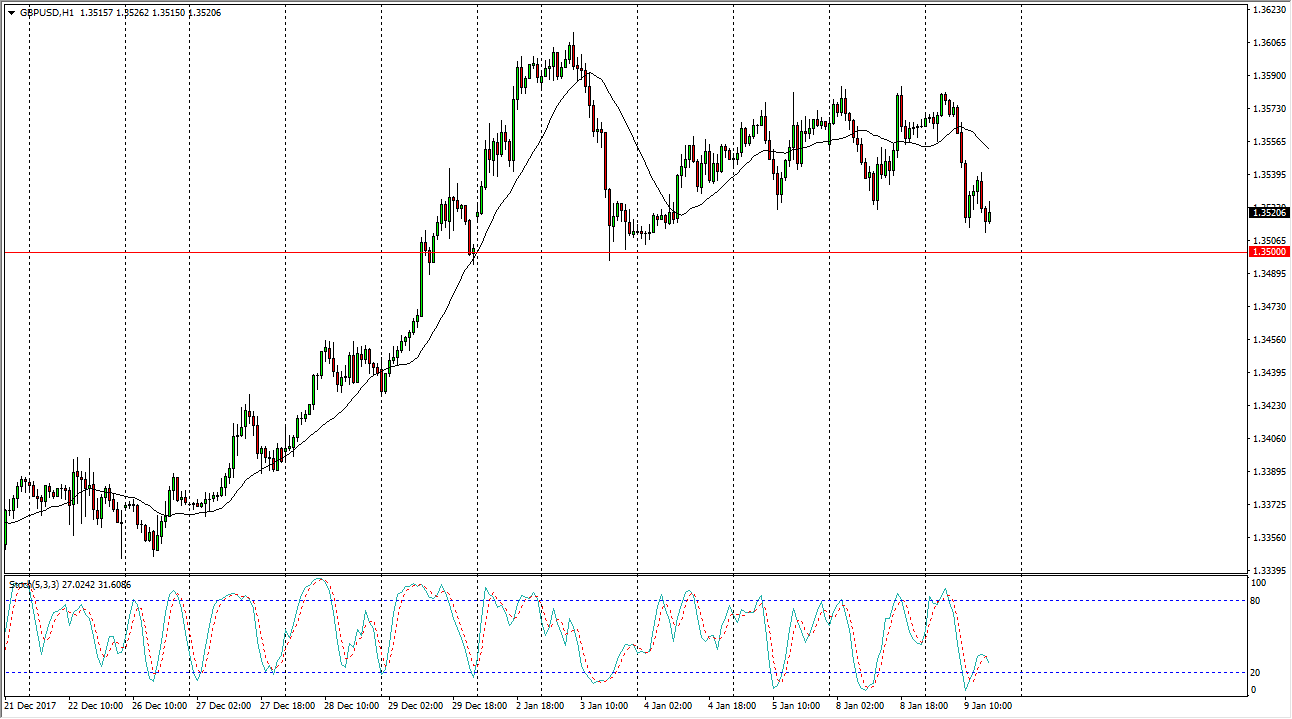This screenshot has width=1292, height=719.
Task: Click the 1.35730 price on the scale
Action: [x=1268, y=108]
